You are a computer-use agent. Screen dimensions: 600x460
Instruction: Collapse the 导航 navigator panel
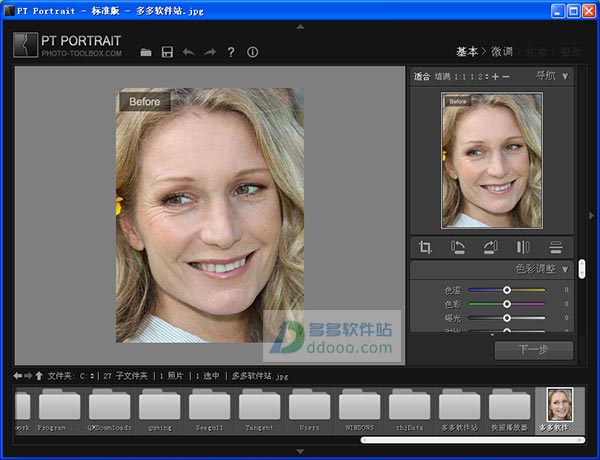565,76
